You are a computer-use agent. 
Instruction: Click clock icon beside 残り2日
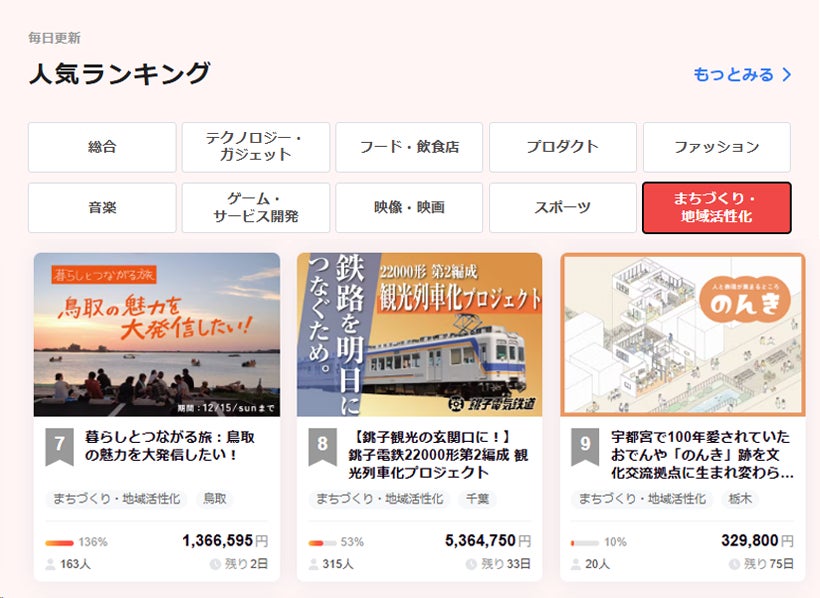215,564
